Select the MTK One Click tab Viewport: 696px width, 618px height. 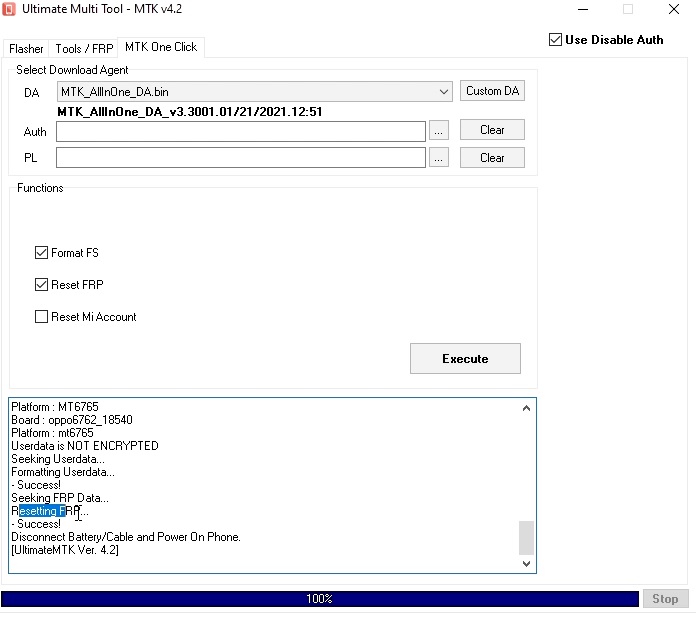tap(161, 47)
